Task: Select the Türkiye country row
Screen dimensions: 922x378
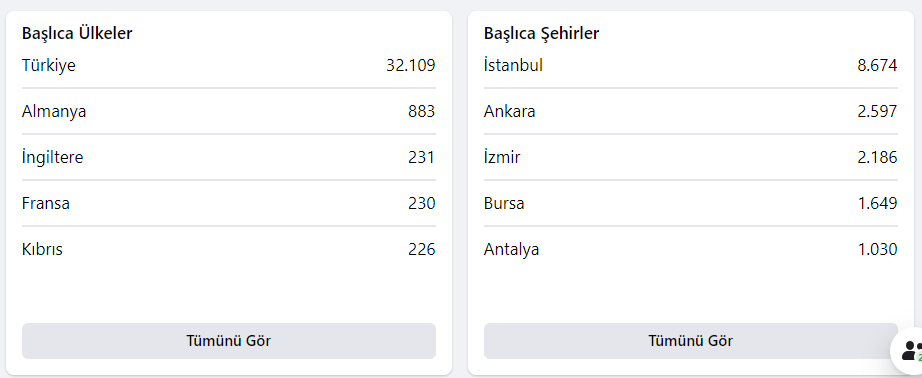Action: point(229,65)
